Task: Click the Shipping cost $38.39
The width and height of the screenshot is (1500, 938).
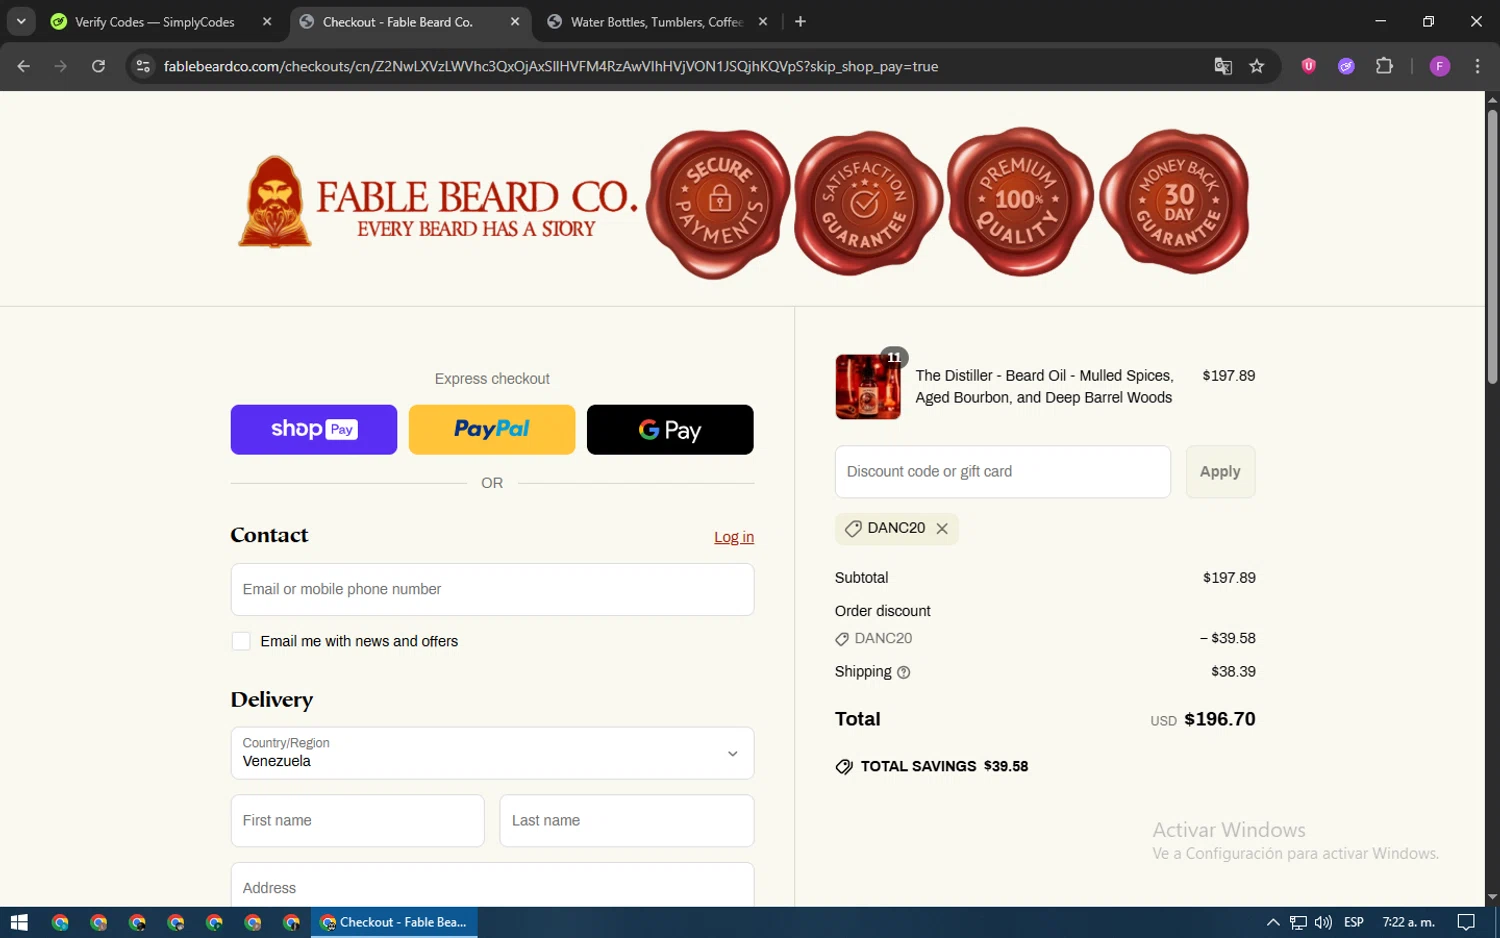Action: pyautogui.click(x=1233, y=672)
